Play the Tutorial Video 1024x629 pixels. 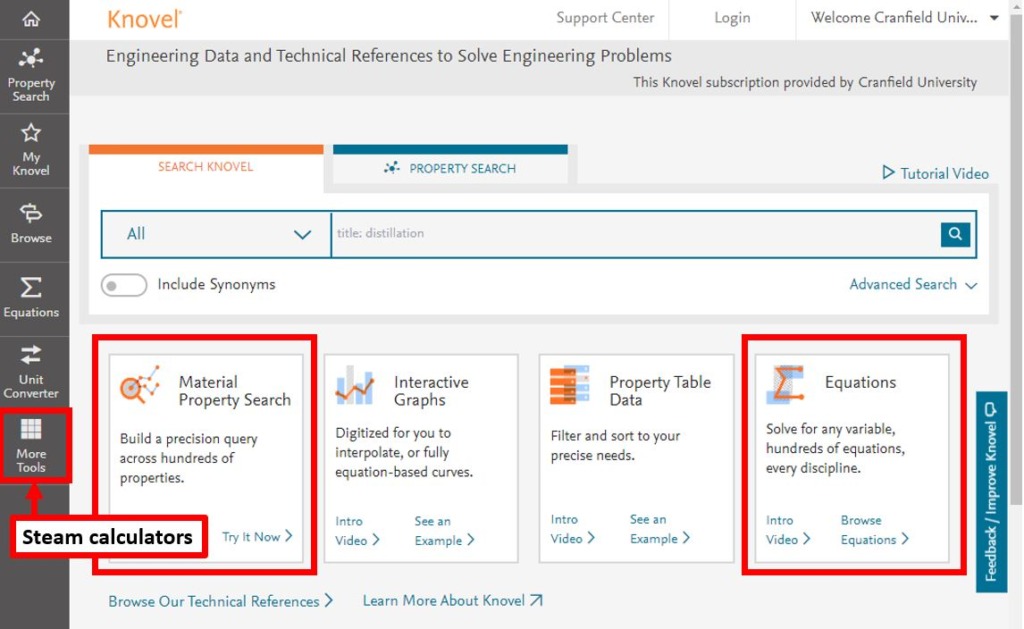tap(935, 173)
